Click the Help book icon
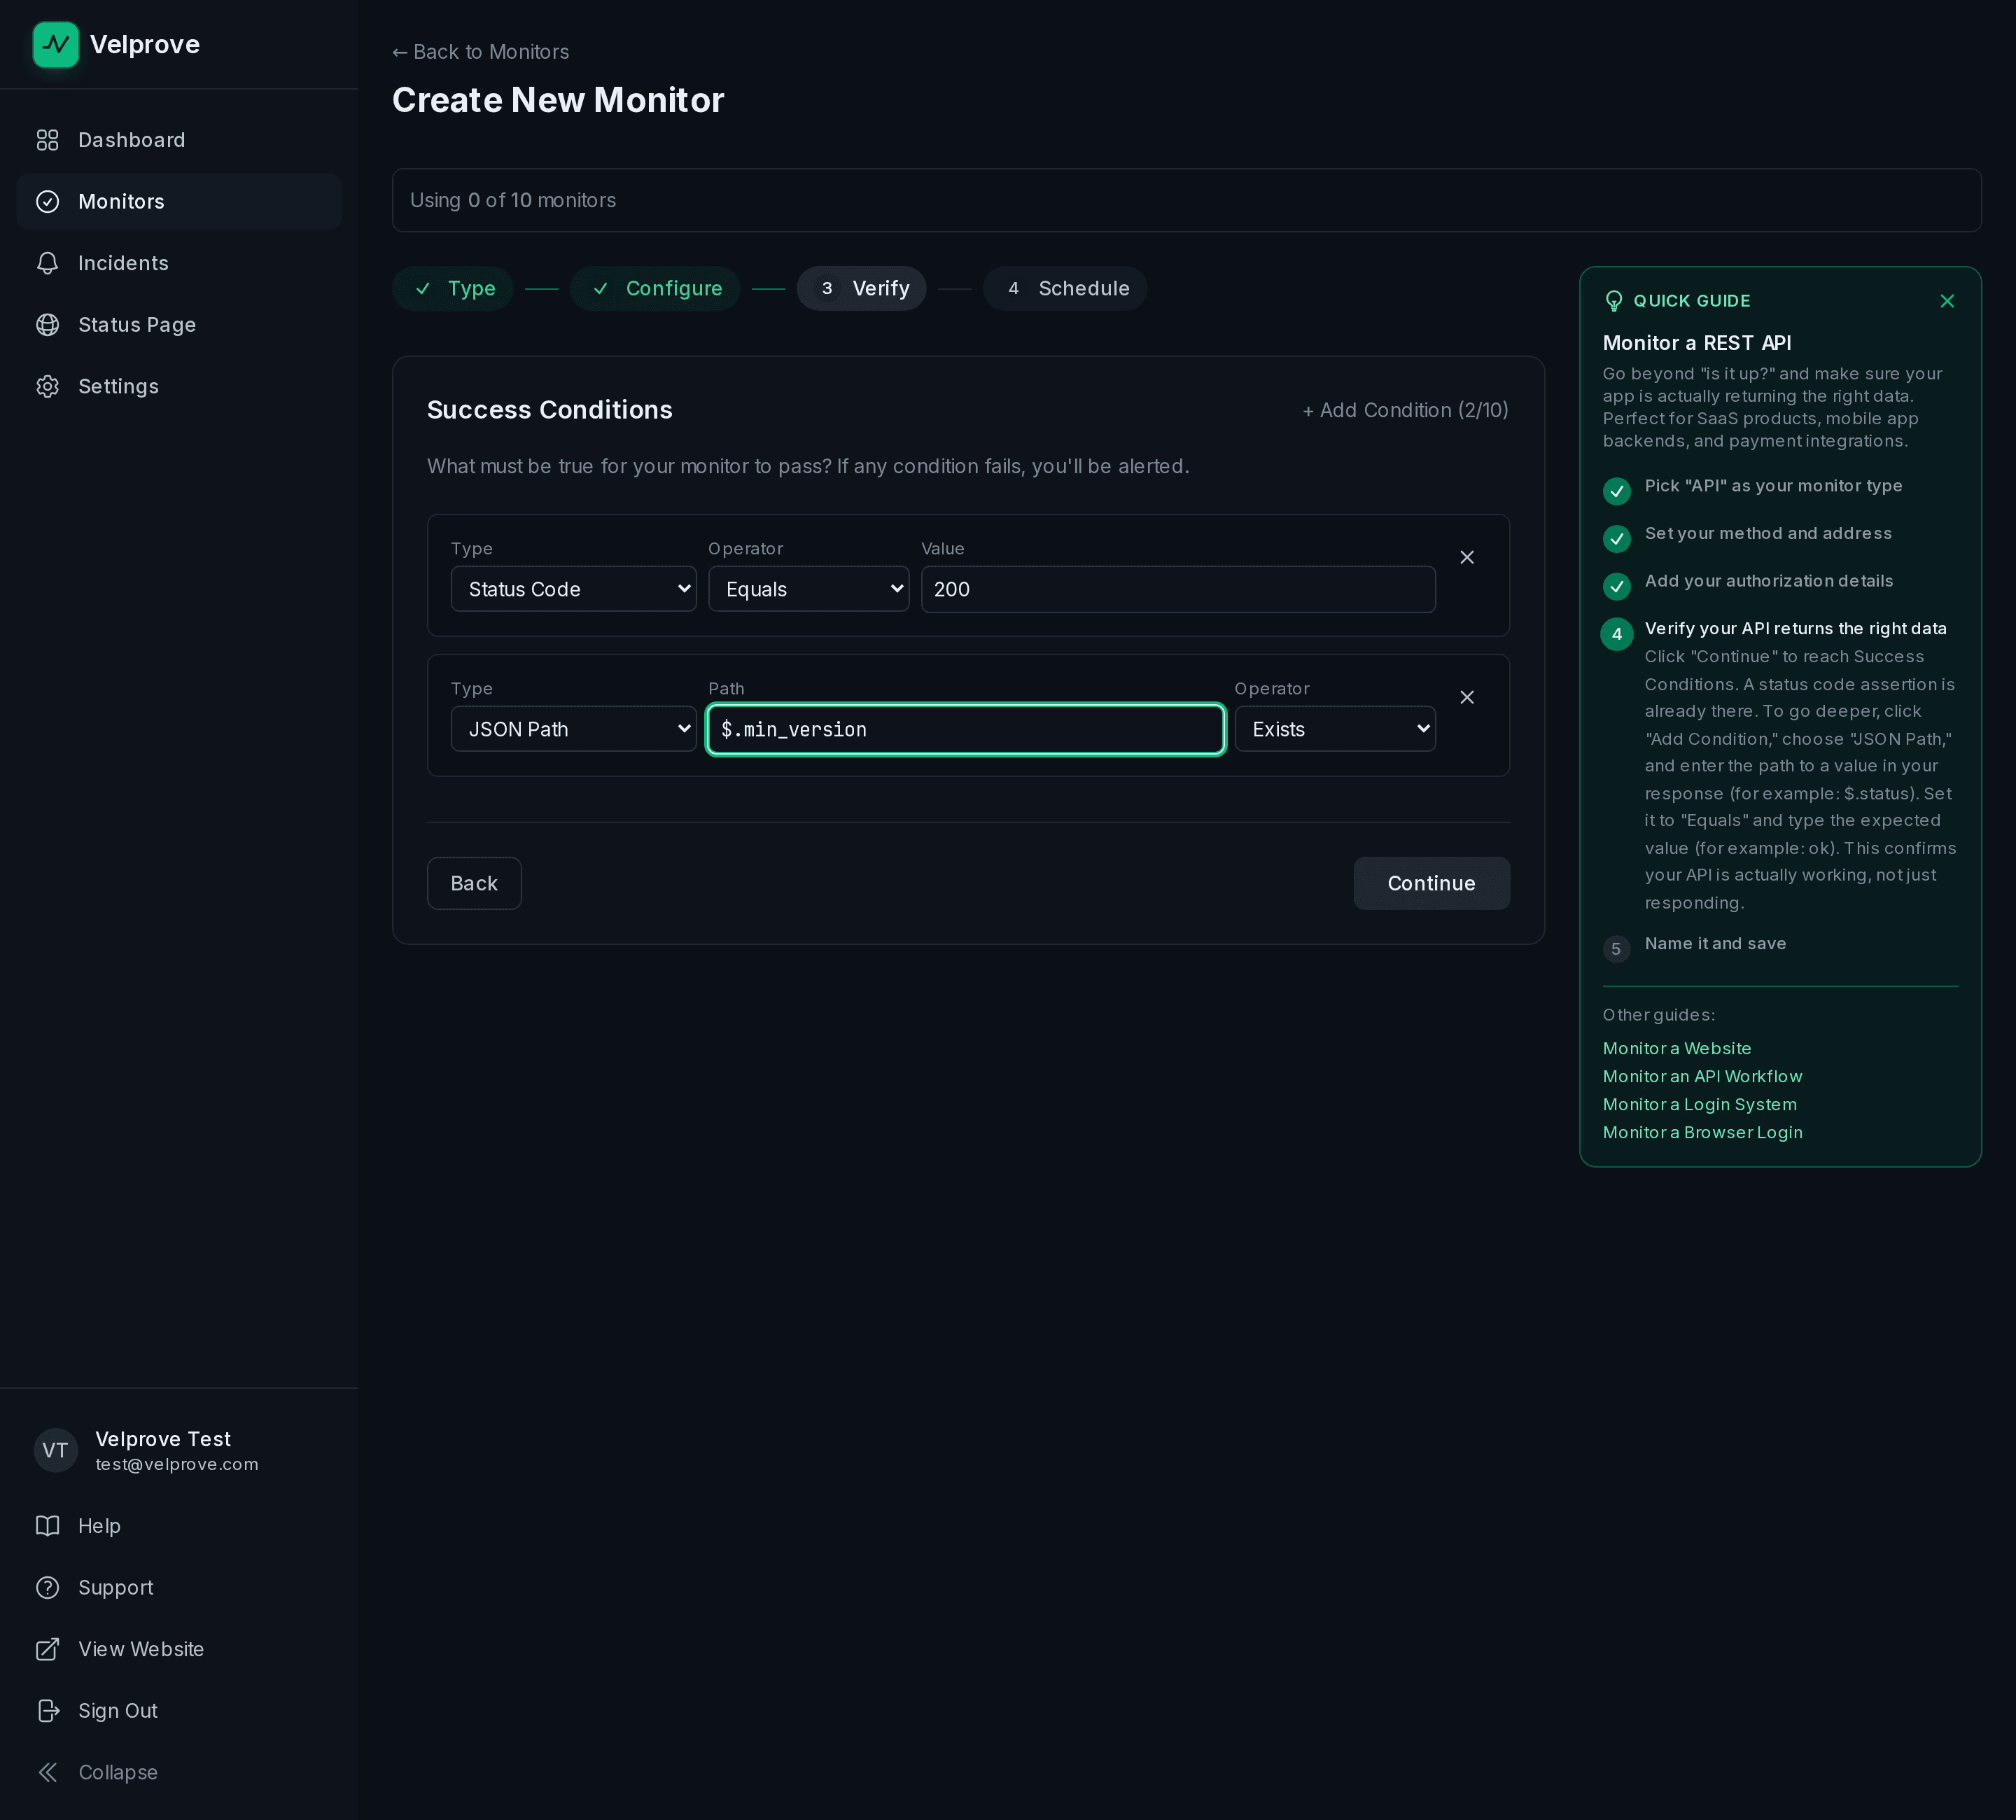The height and width of the screenshot is (1820, 2016). point(47,1526)
